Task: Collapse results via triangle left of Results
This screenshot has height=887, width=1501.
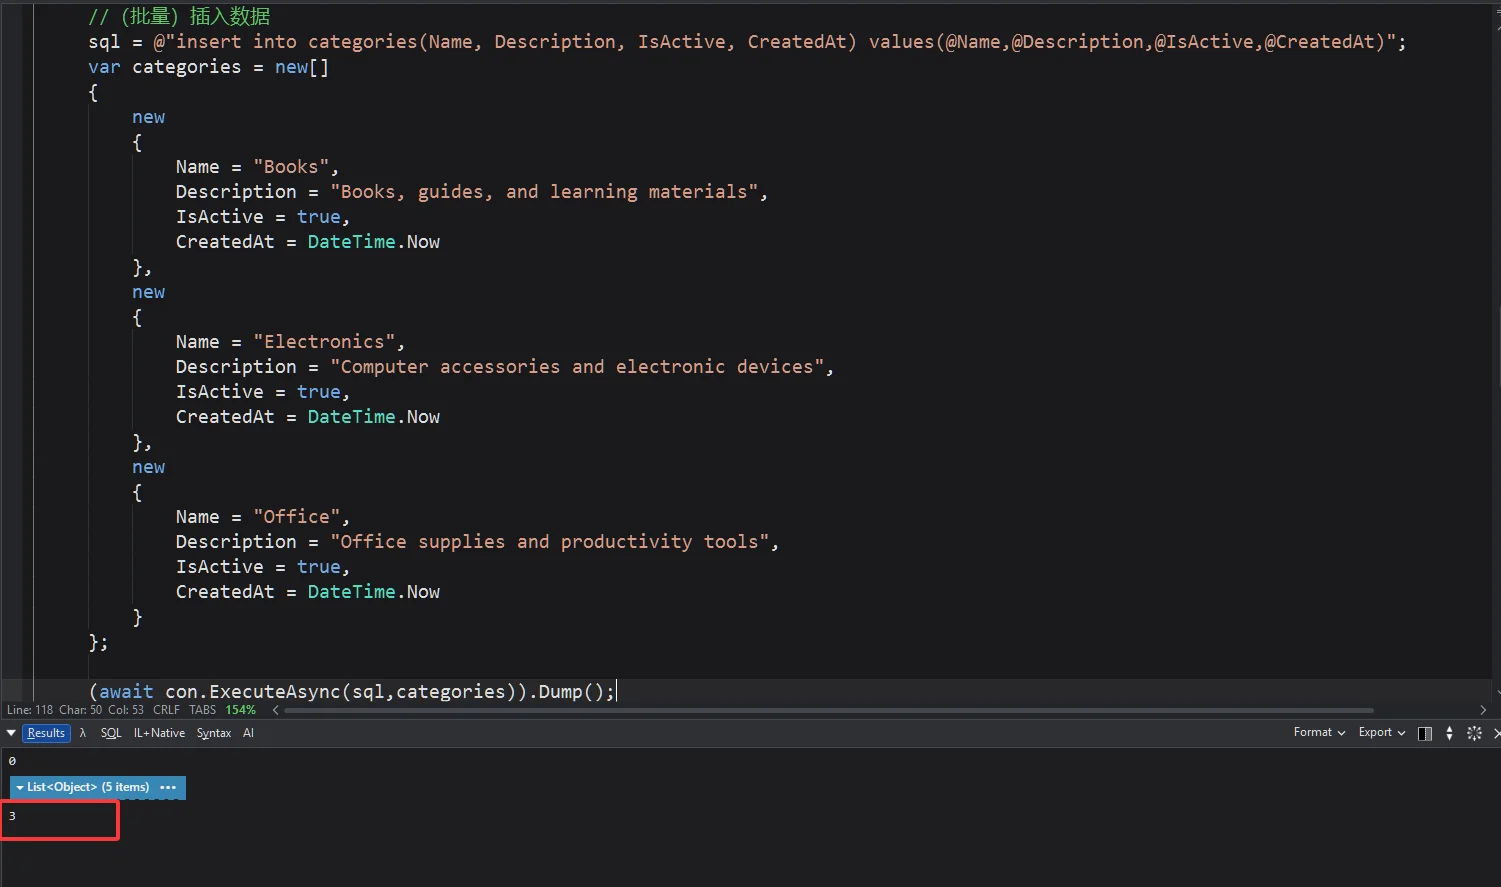Action: (x=11, y=733)
